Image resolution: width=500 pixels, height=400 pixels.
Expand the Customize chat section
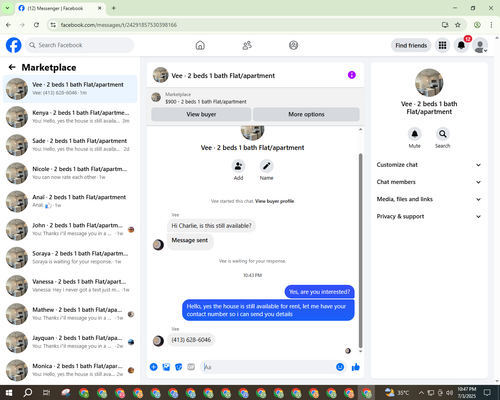tap(429, 165)
